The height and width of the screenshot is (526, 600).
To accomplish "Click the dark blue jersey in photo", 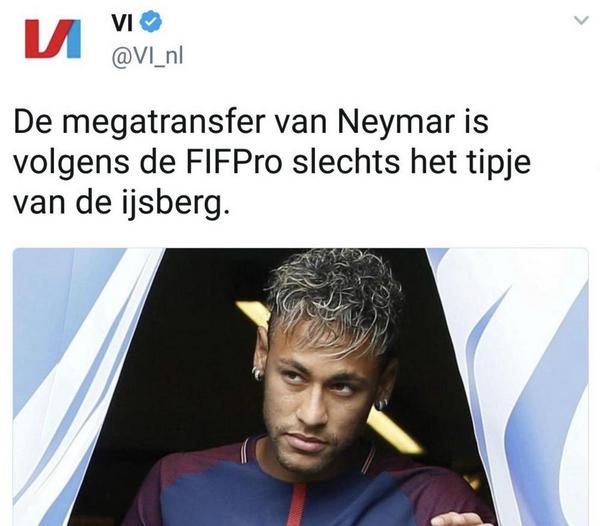I will coord(291,493).
